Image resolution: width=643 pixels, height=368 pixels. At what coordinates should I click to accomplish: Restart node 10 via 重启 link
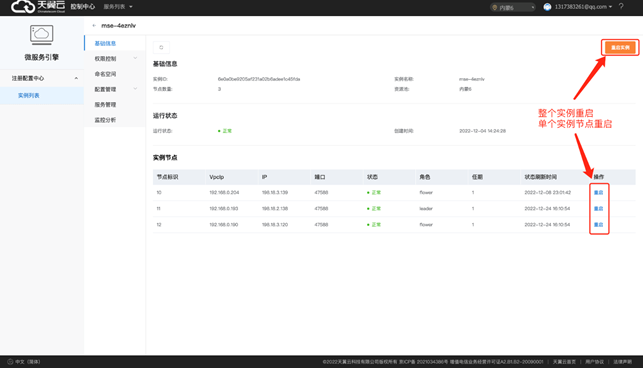[598, 192]
